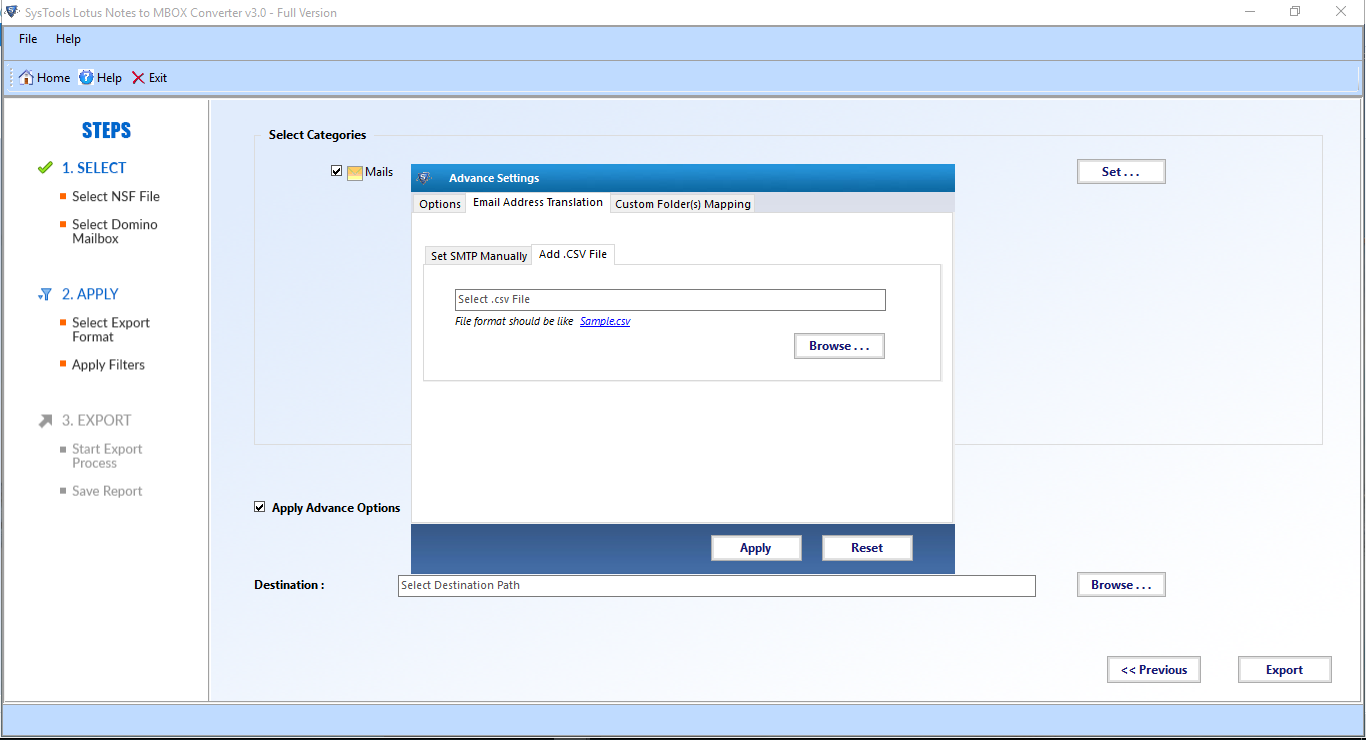
Task: Click the 3. EXPORT heading
Action: click(96, 421)
